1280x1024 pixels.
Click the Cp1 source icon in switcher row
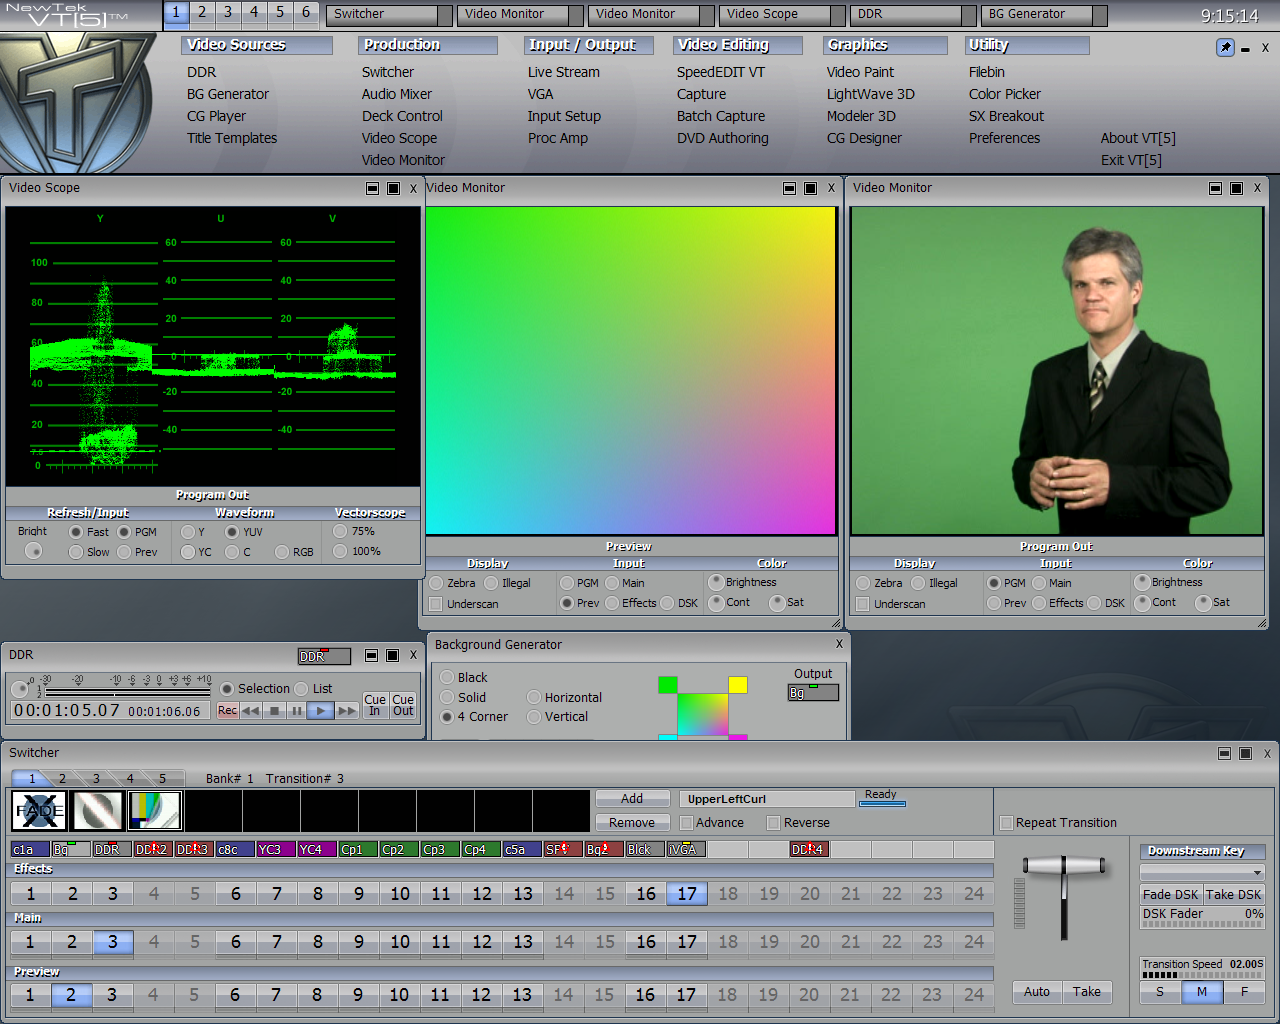pyautogui.click(x=358, y=849)
